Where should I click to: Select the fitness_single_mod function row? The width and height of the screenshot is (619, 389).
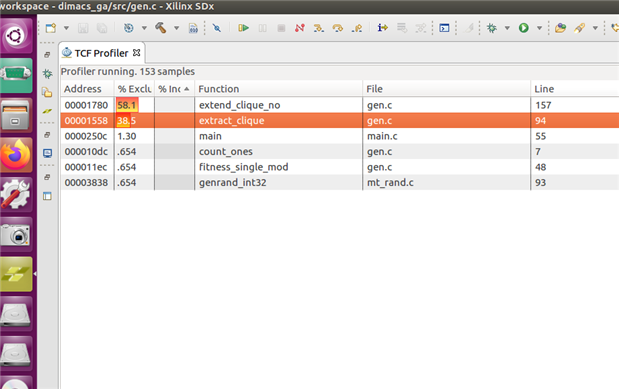(340, 167)
